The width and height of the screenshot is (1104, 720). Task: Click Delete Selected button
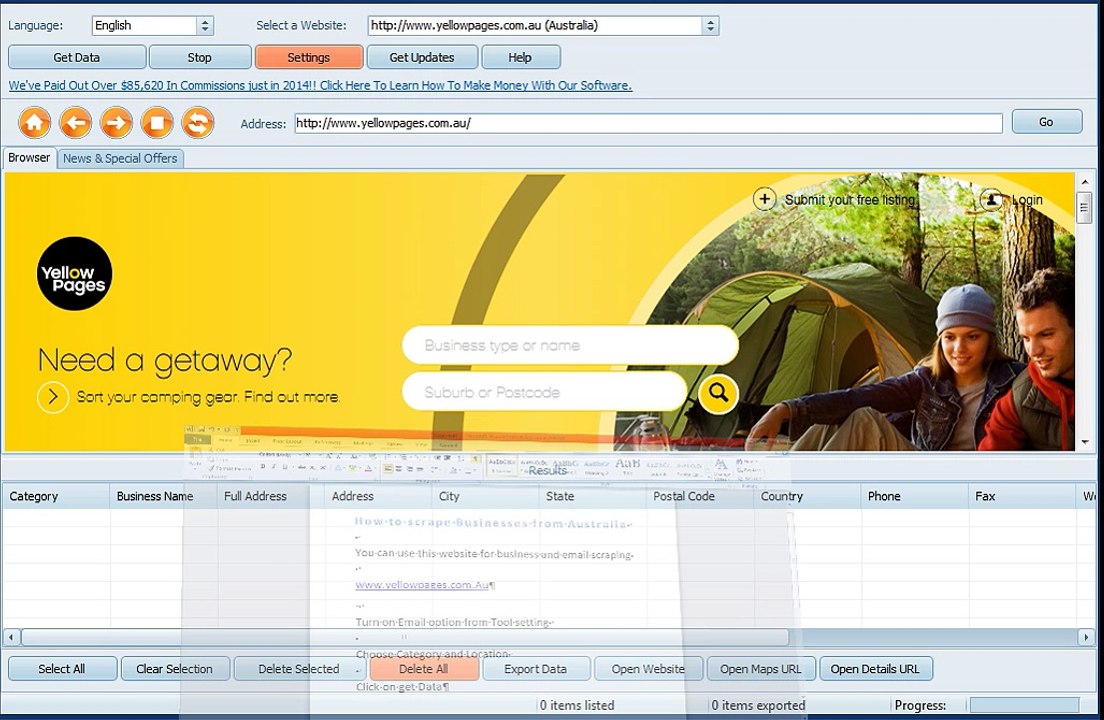(299, 669)
